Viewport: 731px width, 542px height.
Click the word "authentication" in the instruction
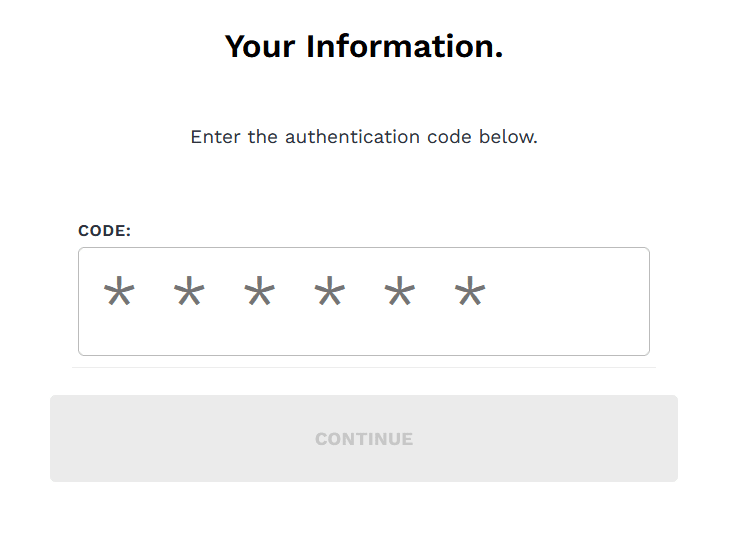point(352,137)
